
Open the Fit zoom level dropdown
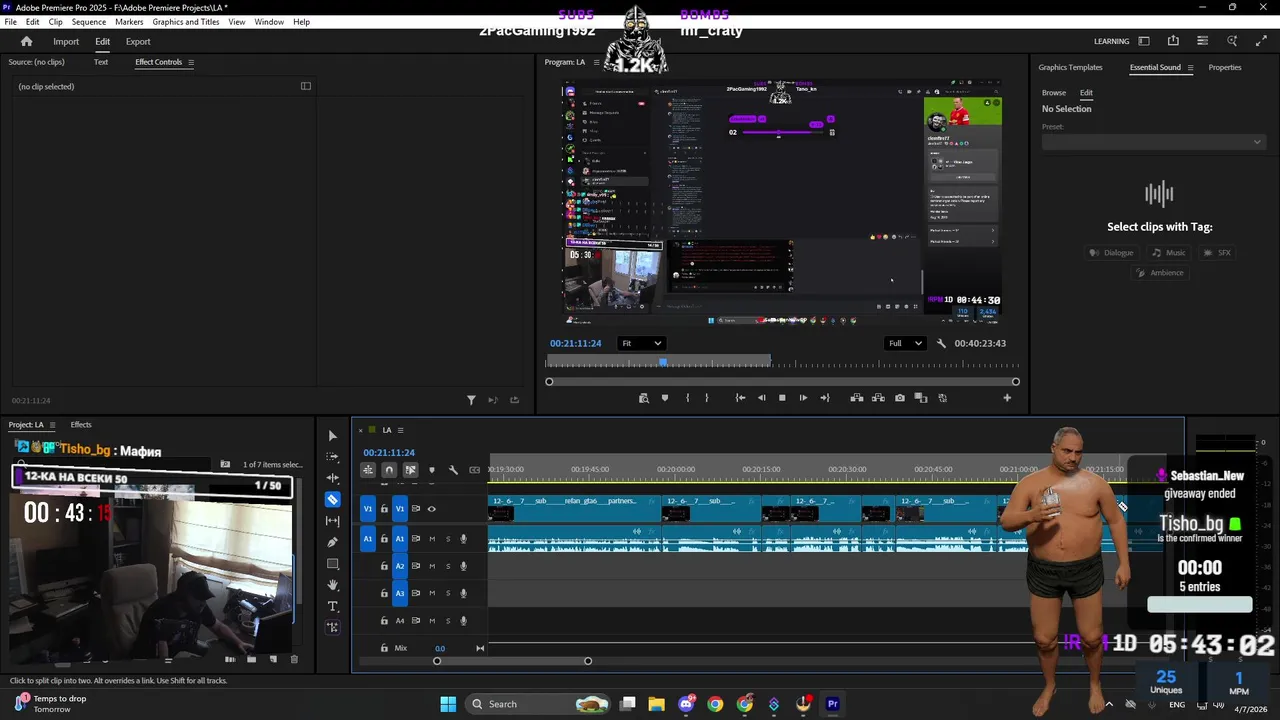[641, 343]
